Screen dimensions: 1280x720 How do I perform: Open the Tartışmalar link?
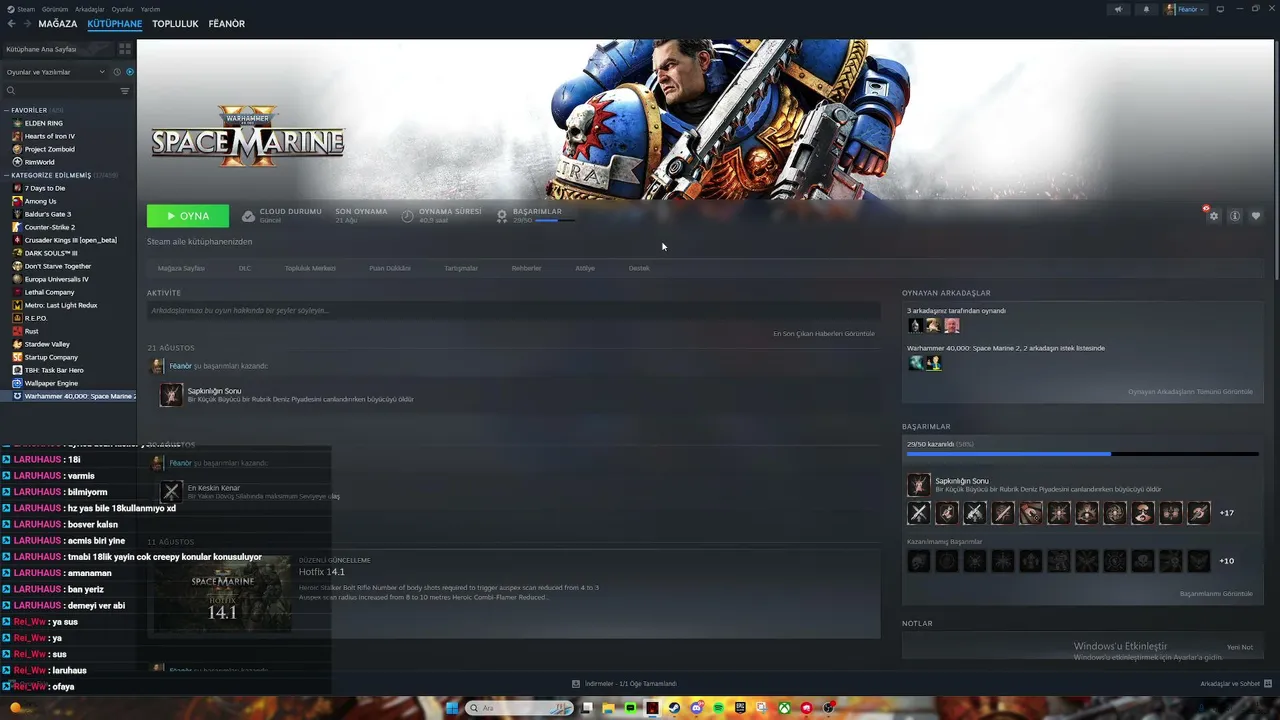click(461, 268)
